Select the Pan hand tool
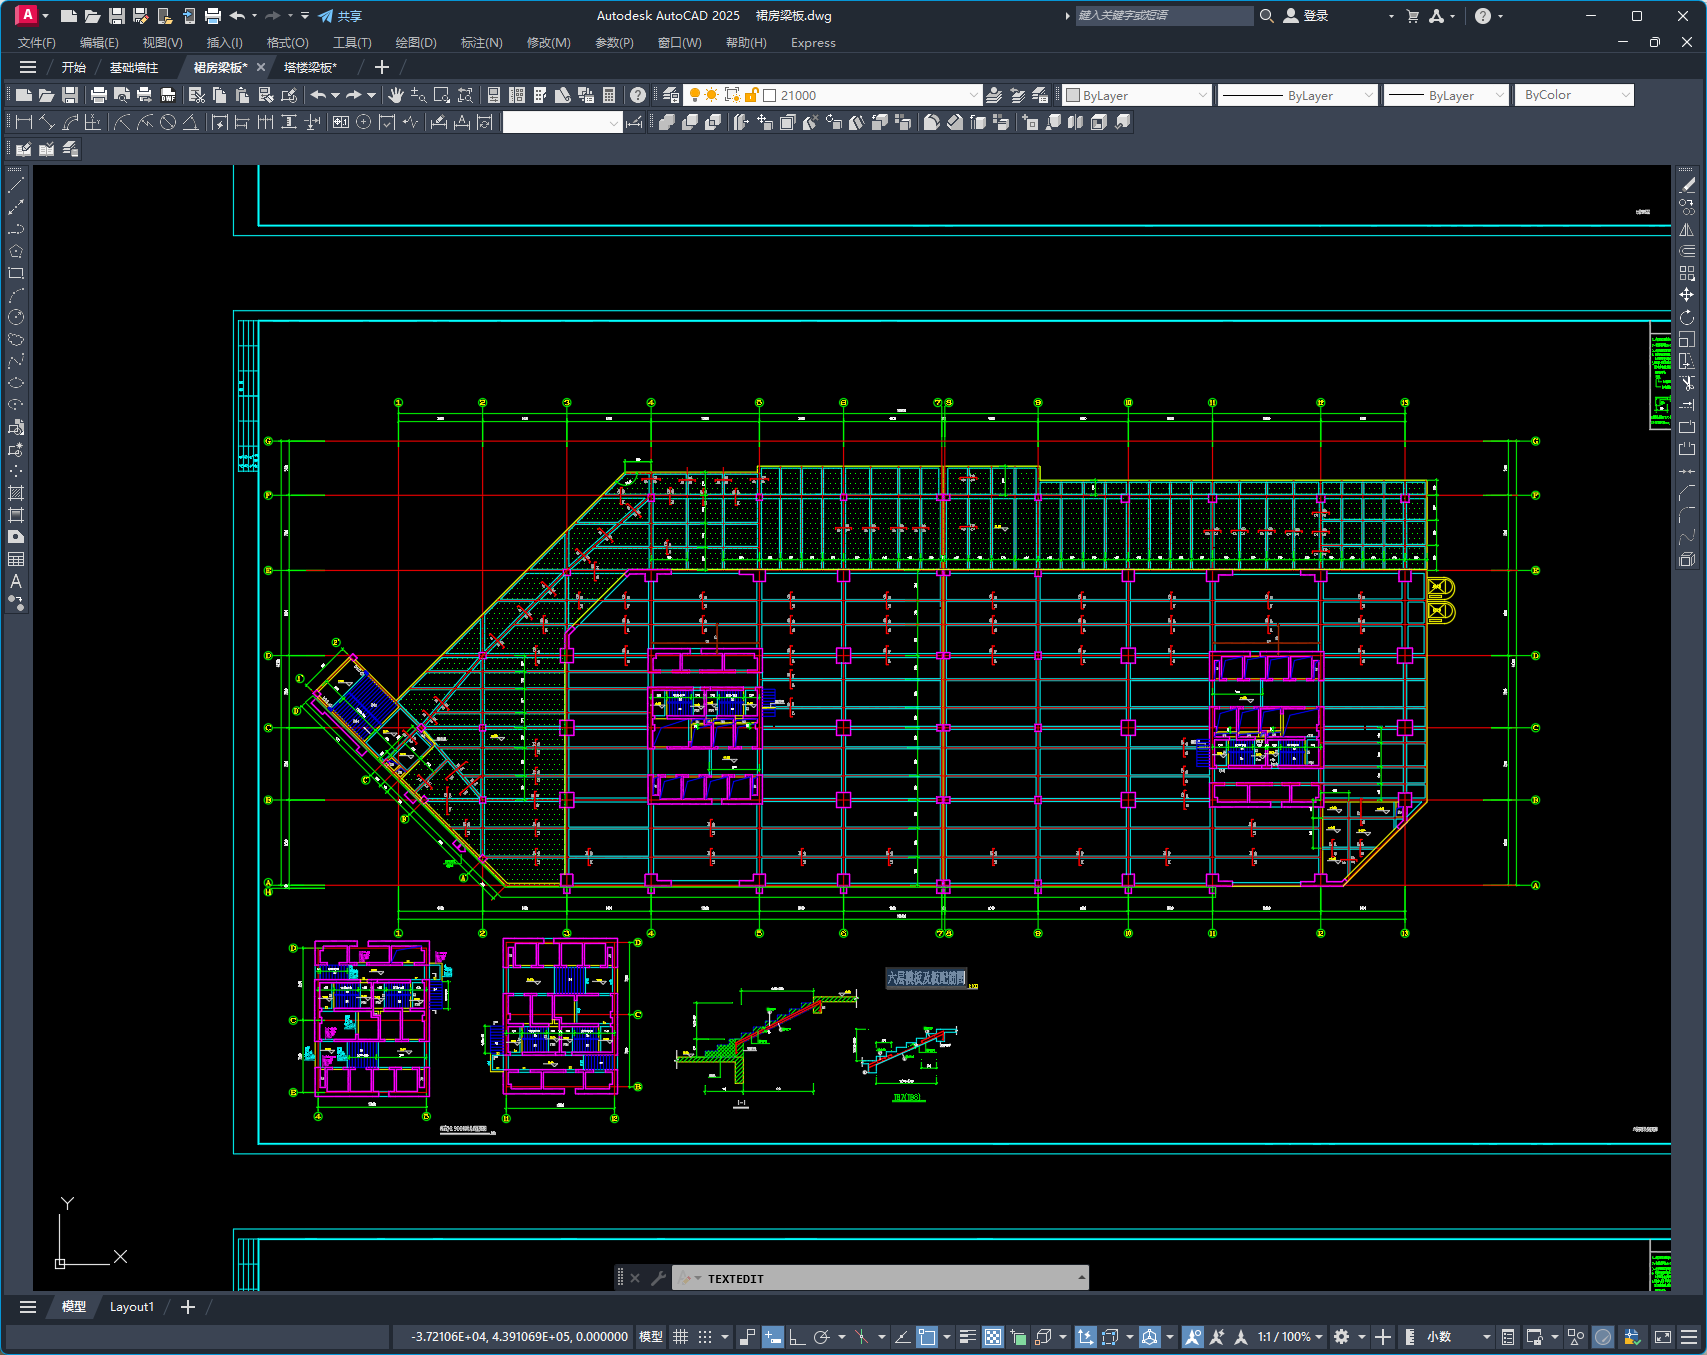1707x1355 pixels. click(x=396, y=95)
